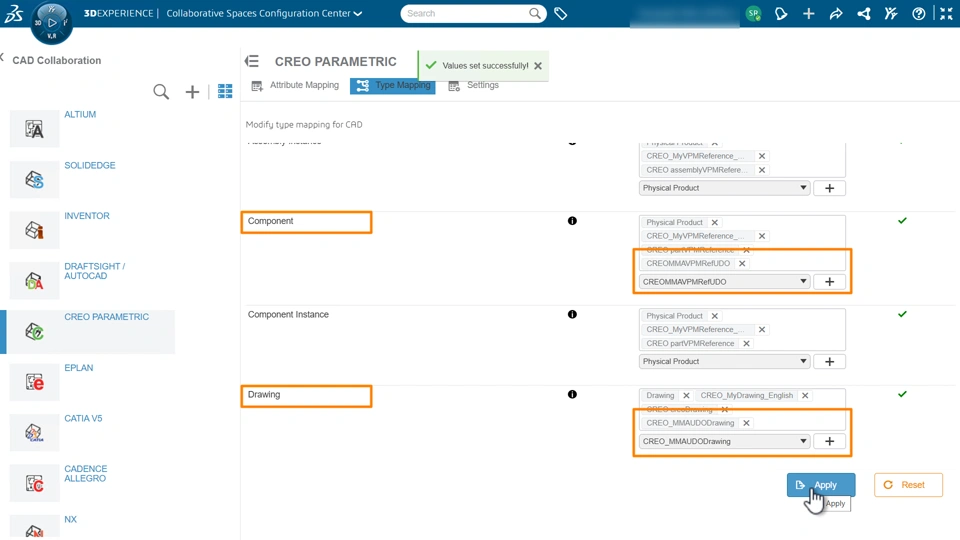Switch to the Attribute Mapping tab
The image size is (960, 540).
click(x=295, y=85)
